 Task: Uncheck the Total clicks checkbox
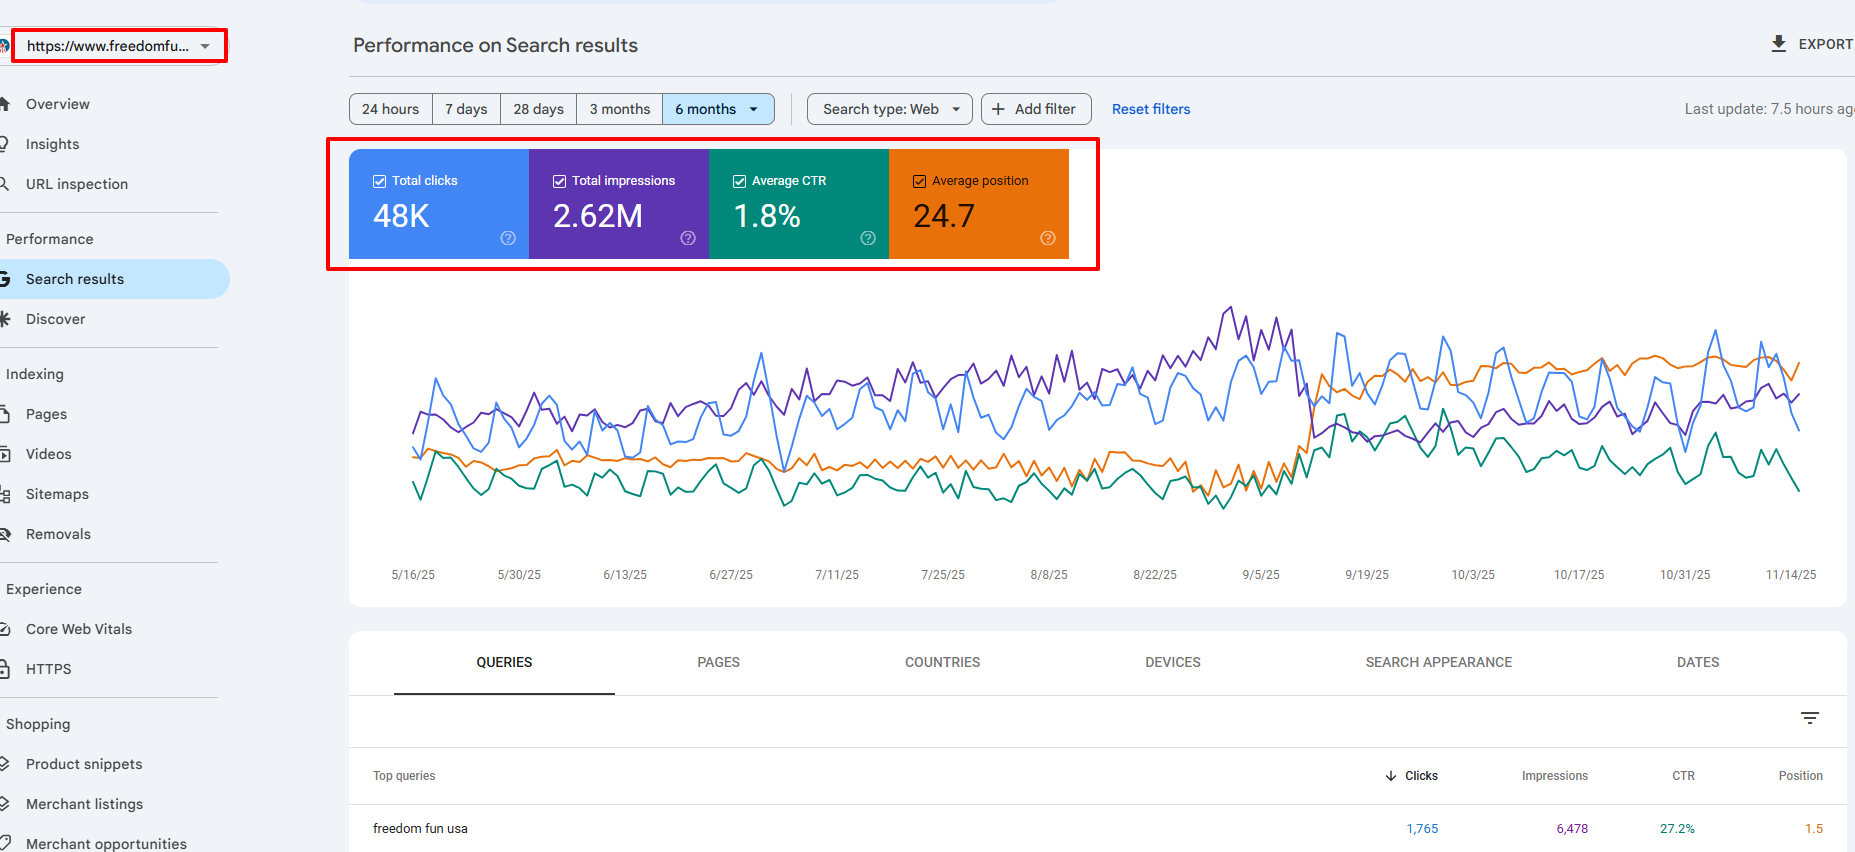point(380,181)
